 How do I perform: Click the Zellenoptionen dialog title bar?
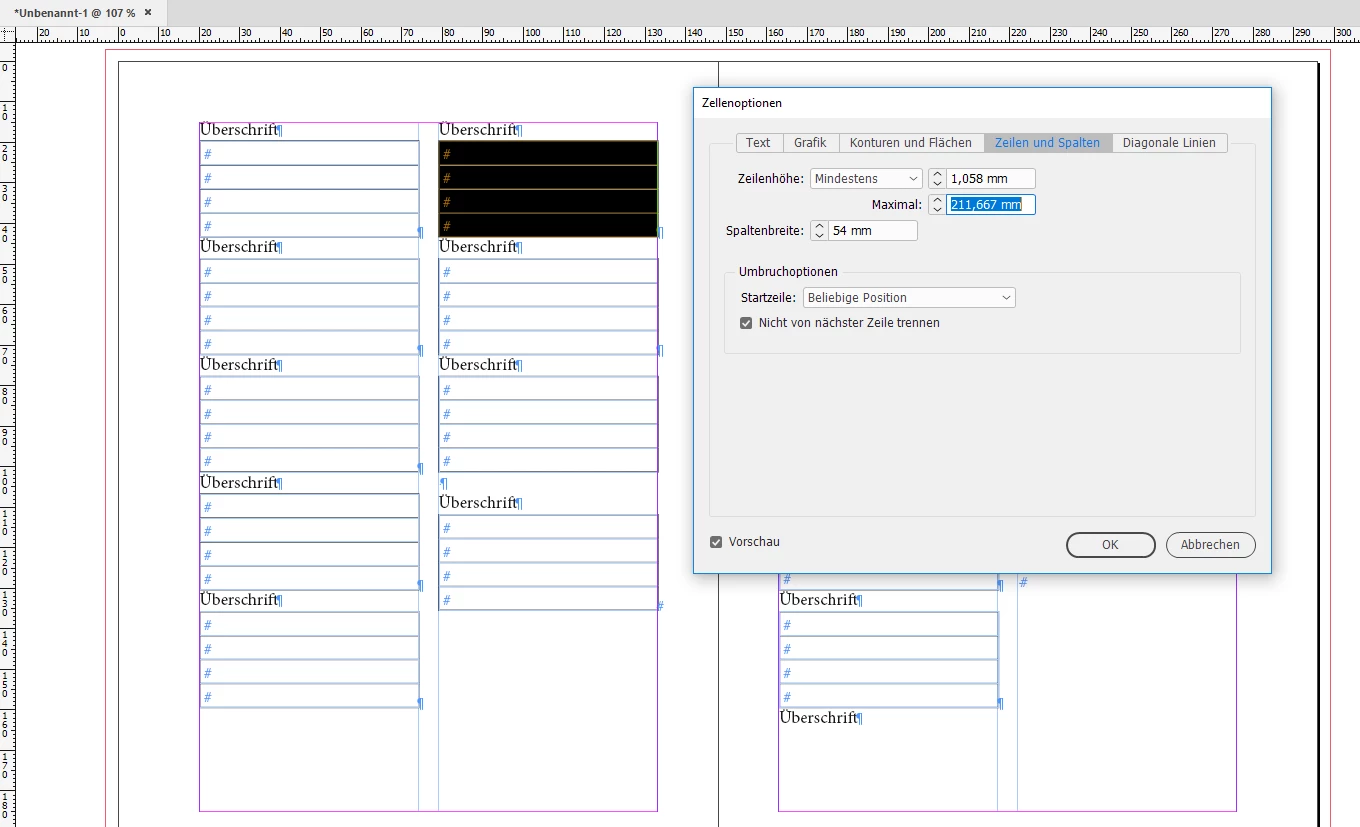coord(981,103)
